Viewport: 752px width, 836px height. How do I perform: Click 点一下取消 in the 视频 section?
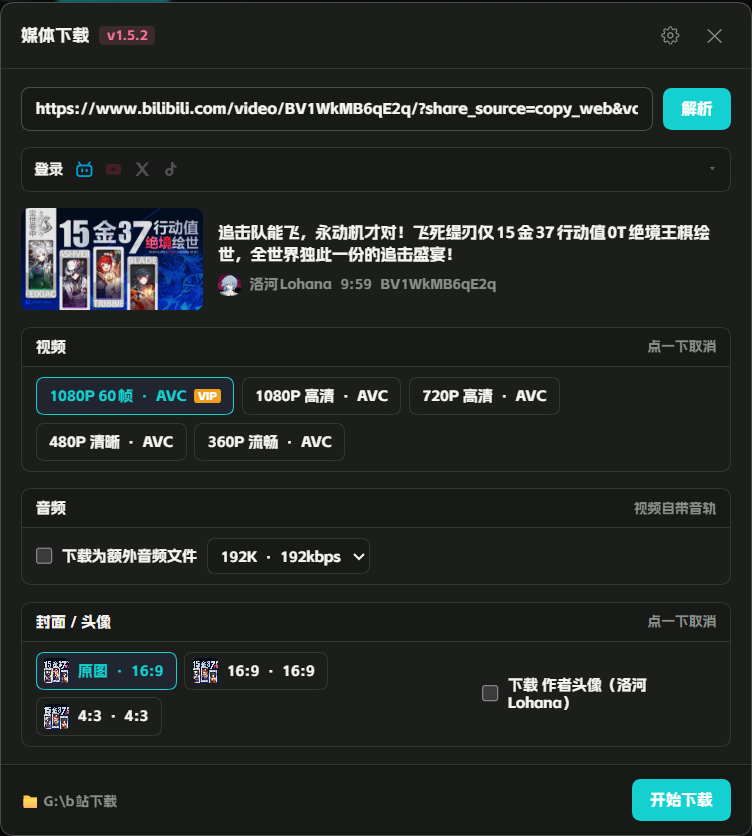pos(682,347)
